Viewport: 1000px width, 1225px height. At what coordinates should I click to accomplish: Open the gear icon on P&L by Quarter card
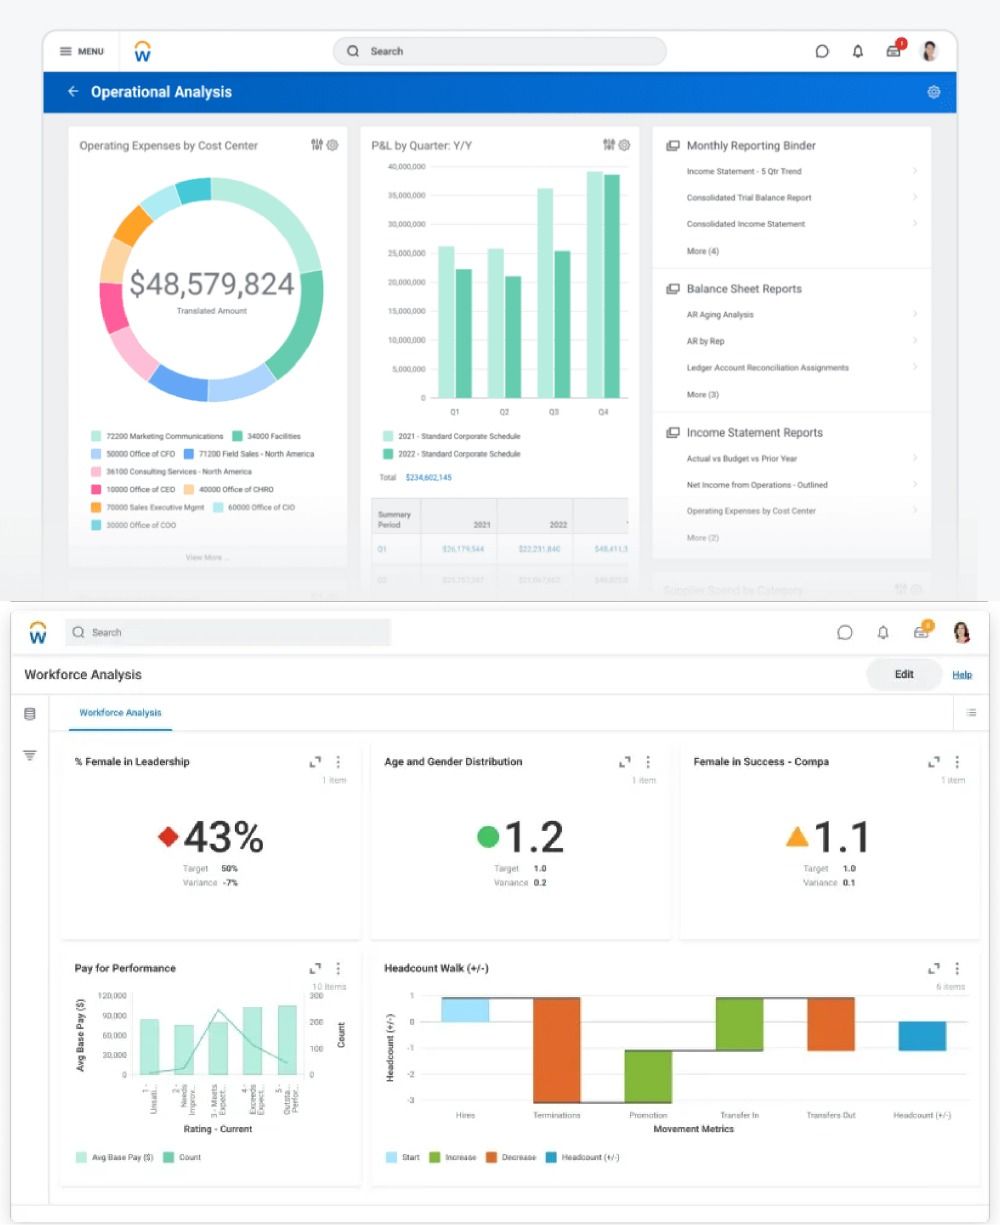tap(624, 145)
